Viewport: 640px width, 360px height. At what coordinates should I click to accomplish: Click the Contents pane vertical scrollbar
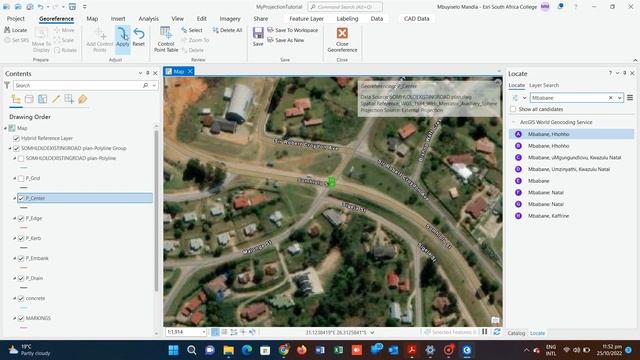click(x=156, y=210)
